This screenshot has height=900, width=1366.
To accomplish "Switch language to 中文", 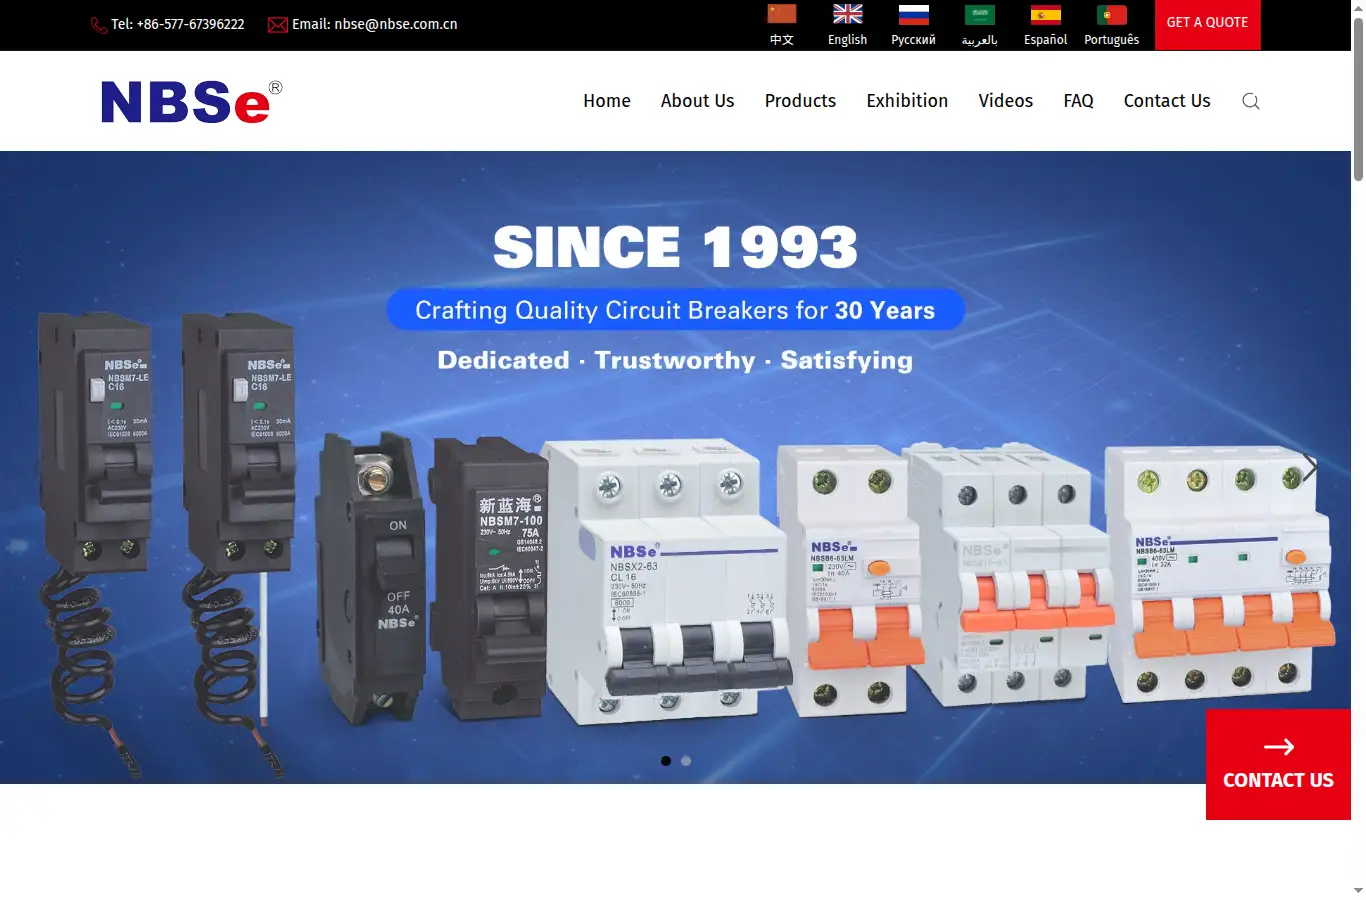I will pyautogui.click(x=782, y=40).
